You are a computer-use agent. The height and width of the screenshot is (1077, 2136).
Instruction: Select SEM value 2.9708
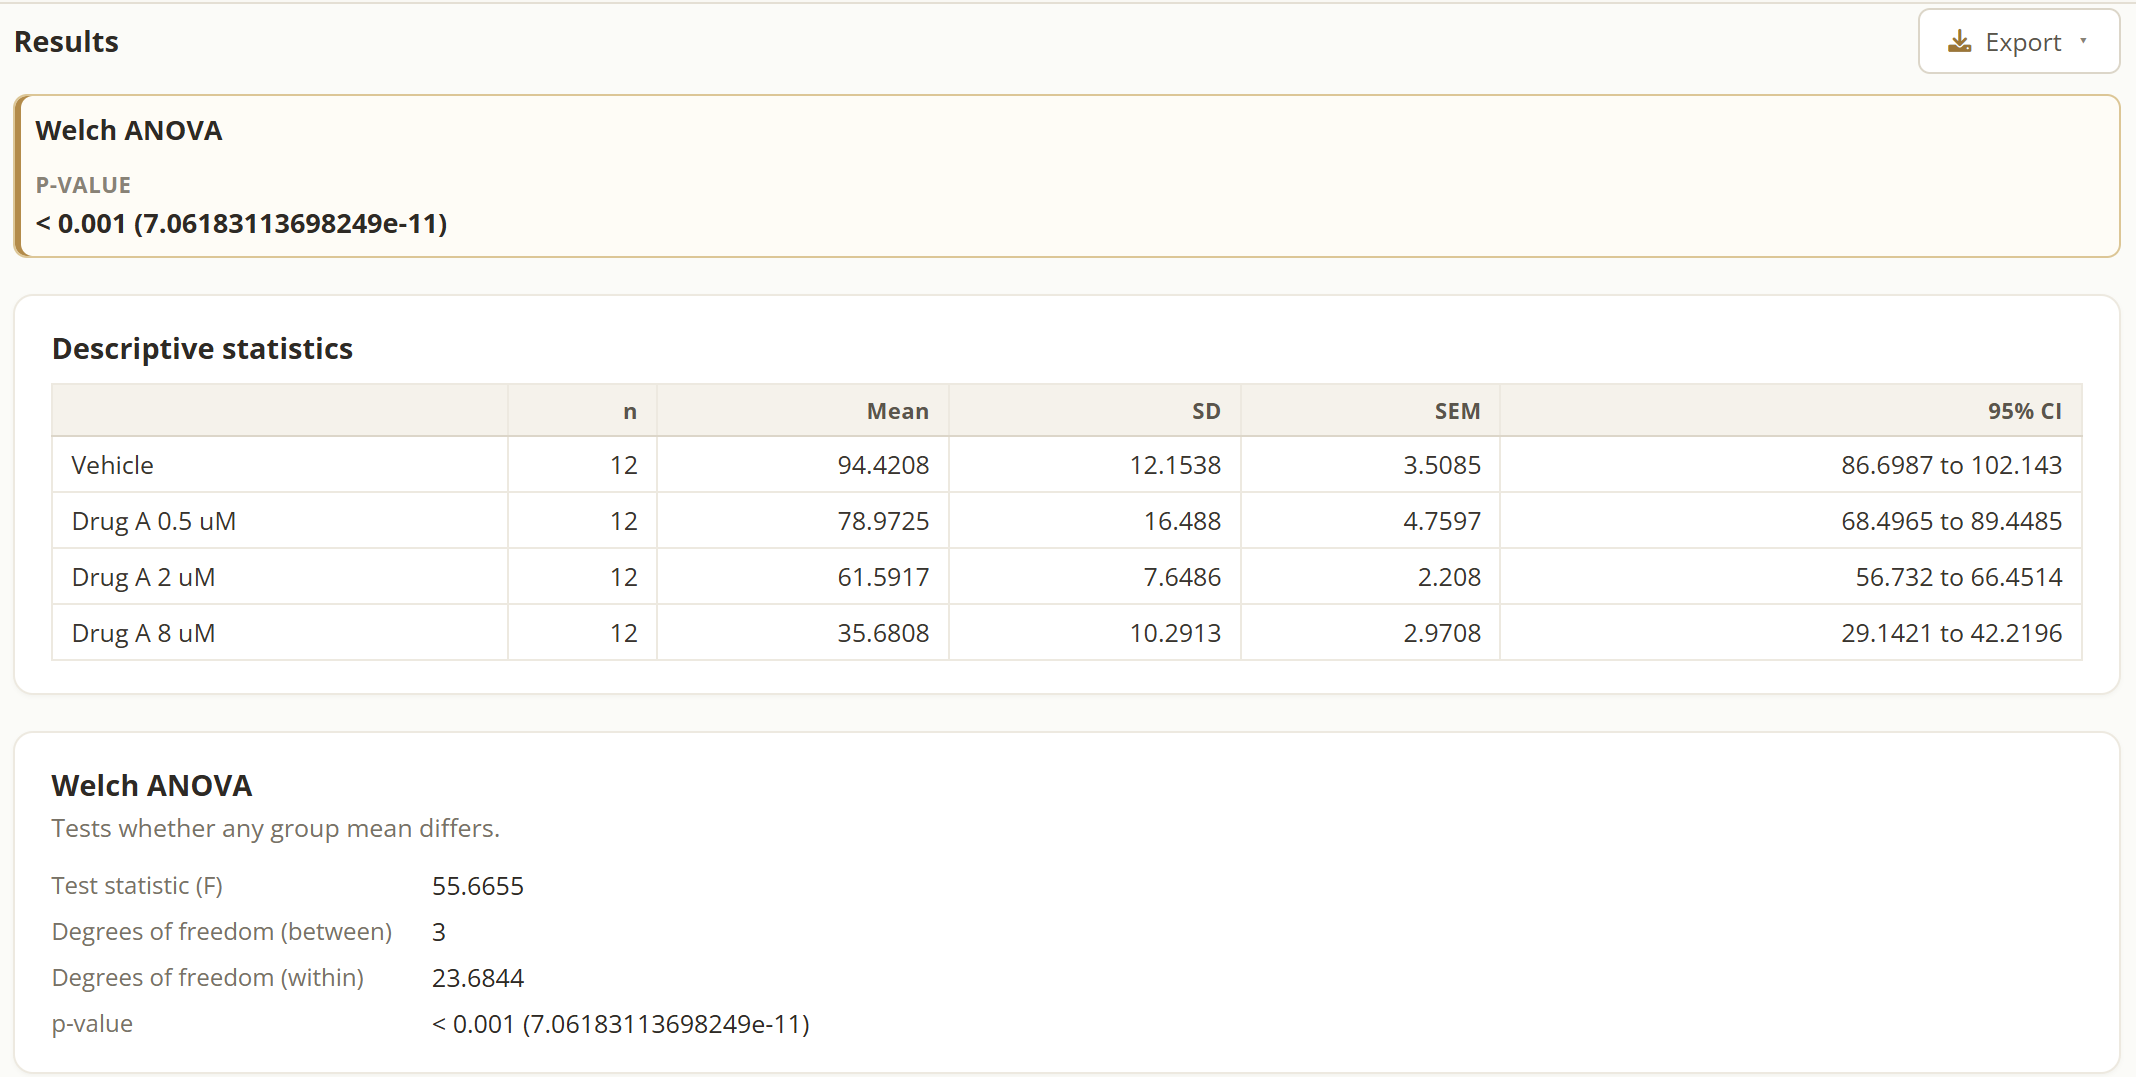tap(1442, 633)
